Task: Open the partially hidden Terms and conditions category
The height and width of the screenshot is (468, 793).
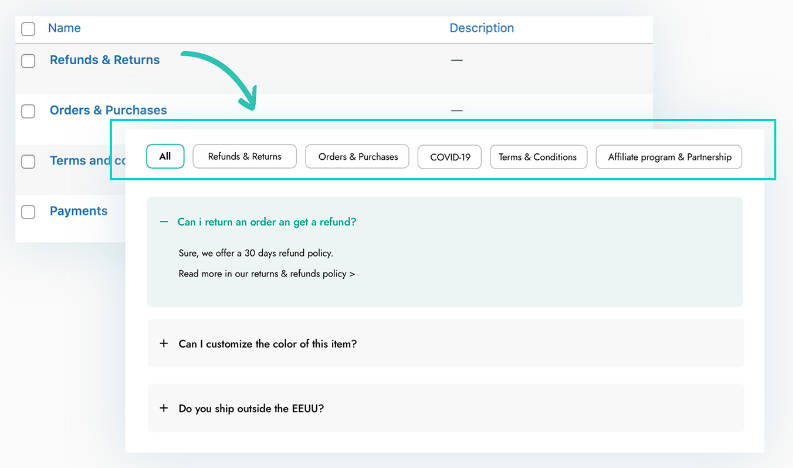Action: tap(87, 161)
